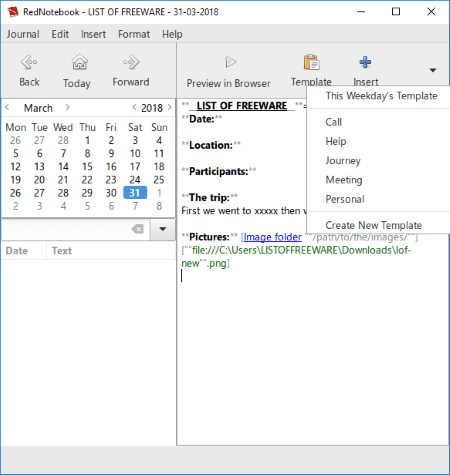Screen dimensions: 450x475
Task: Select March 1 in the calendar
Action: (87, 140)
